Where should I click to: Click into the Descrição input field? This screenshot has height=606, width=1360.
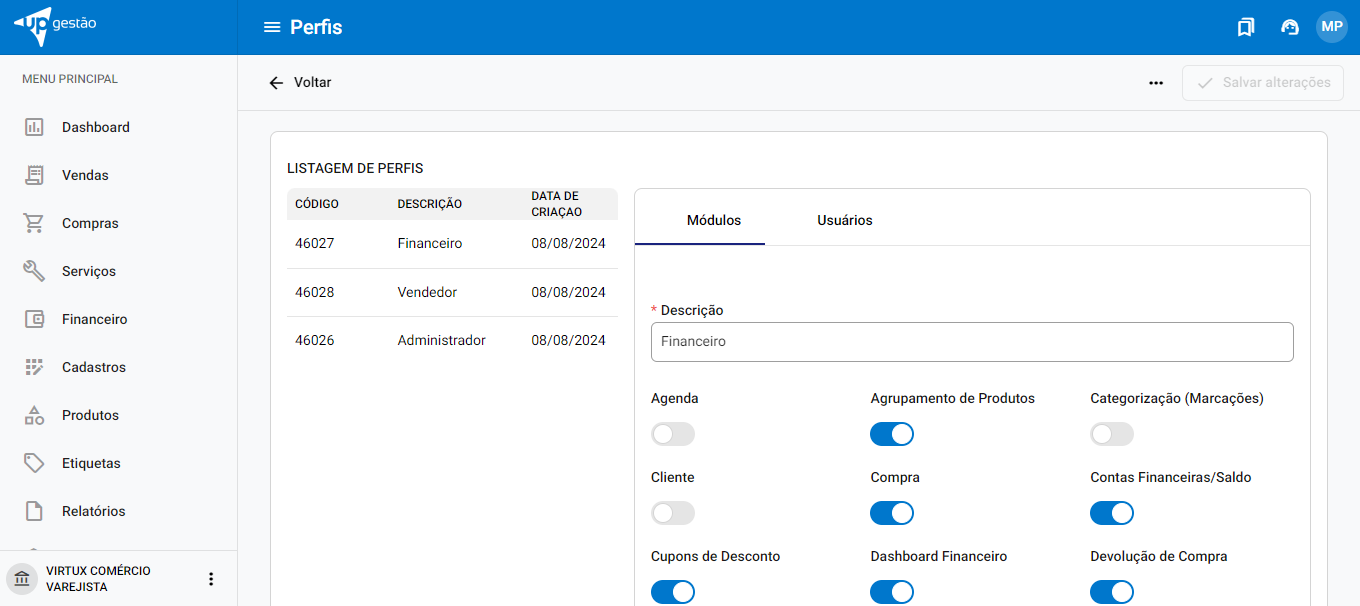click(971, 342)
